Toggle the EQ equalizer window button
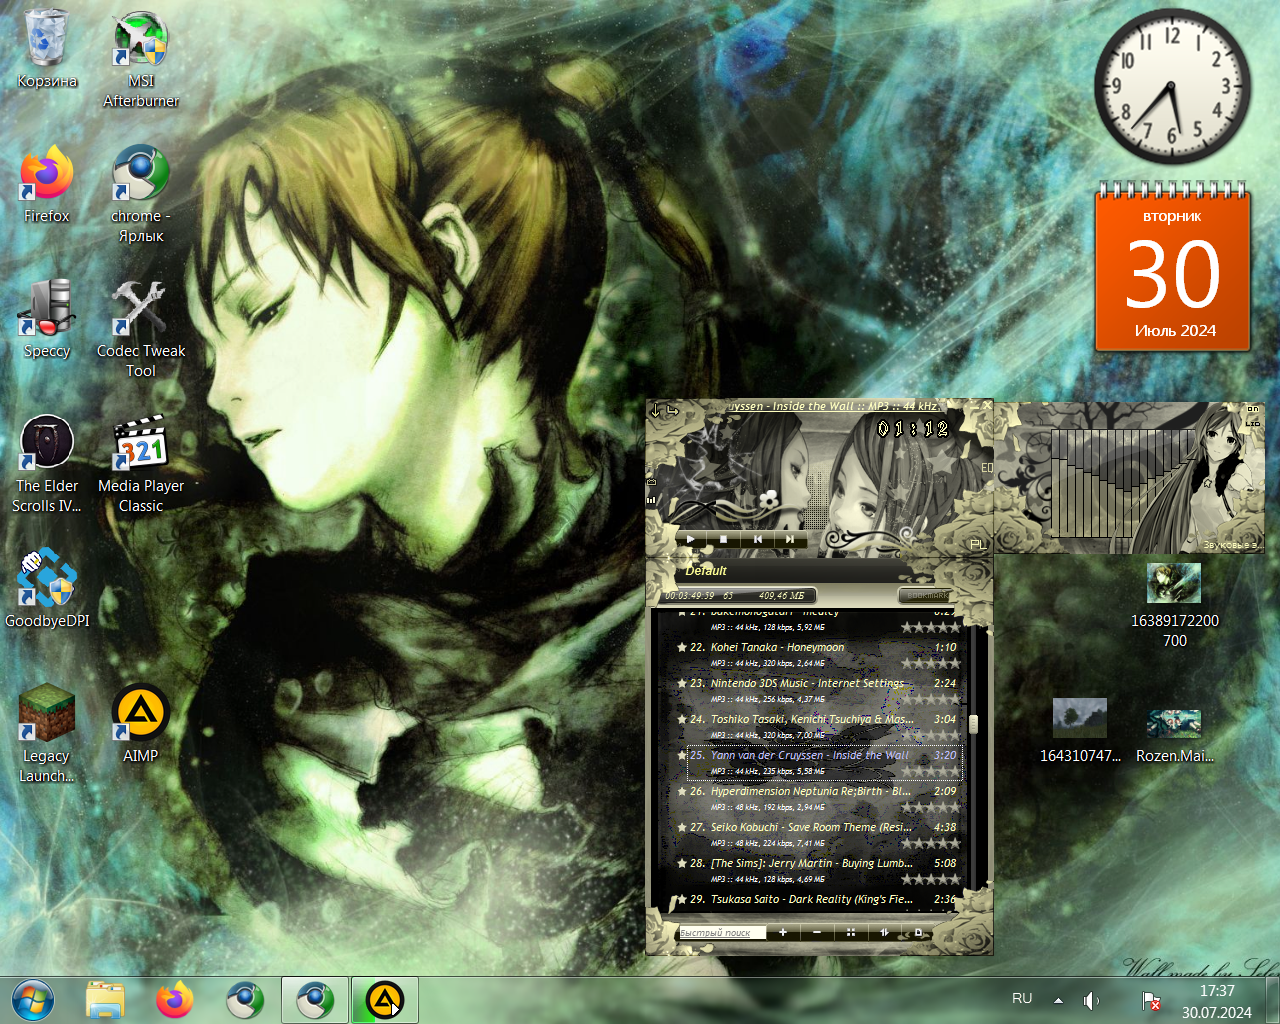The height and width of the screenshot is (1024, 1280). tap(987, 468)
